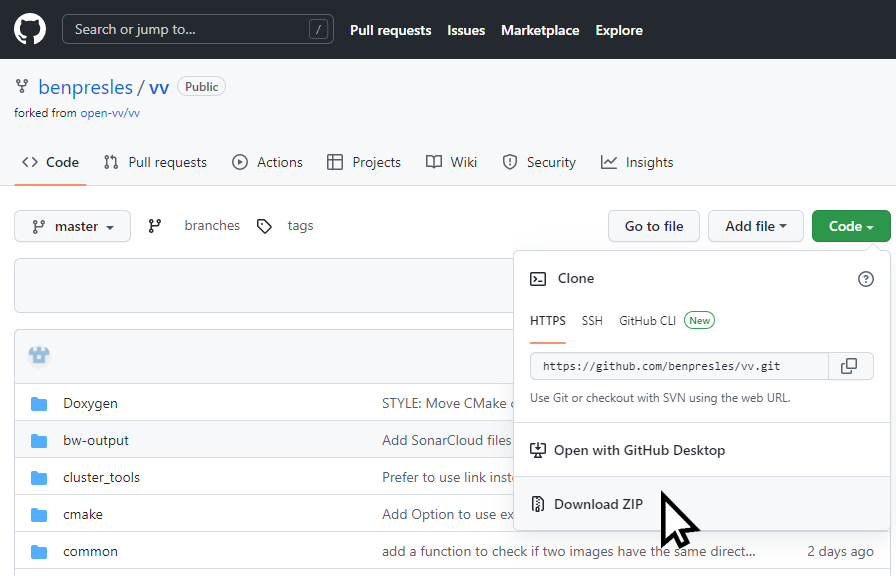View the repository tags link

(300, 226)
